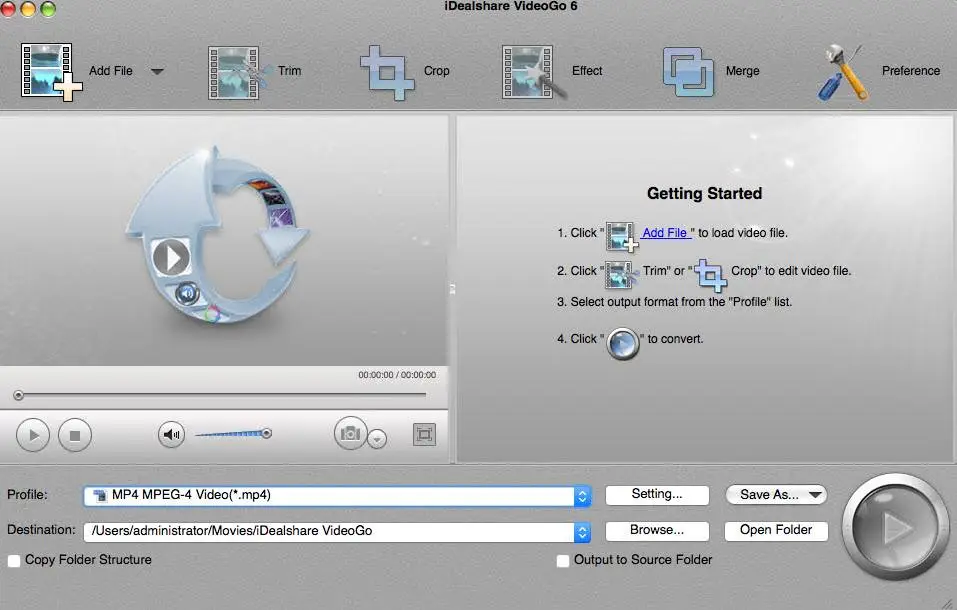
Task: Mute audio with the speaker button
Action: tap(172, 435)
